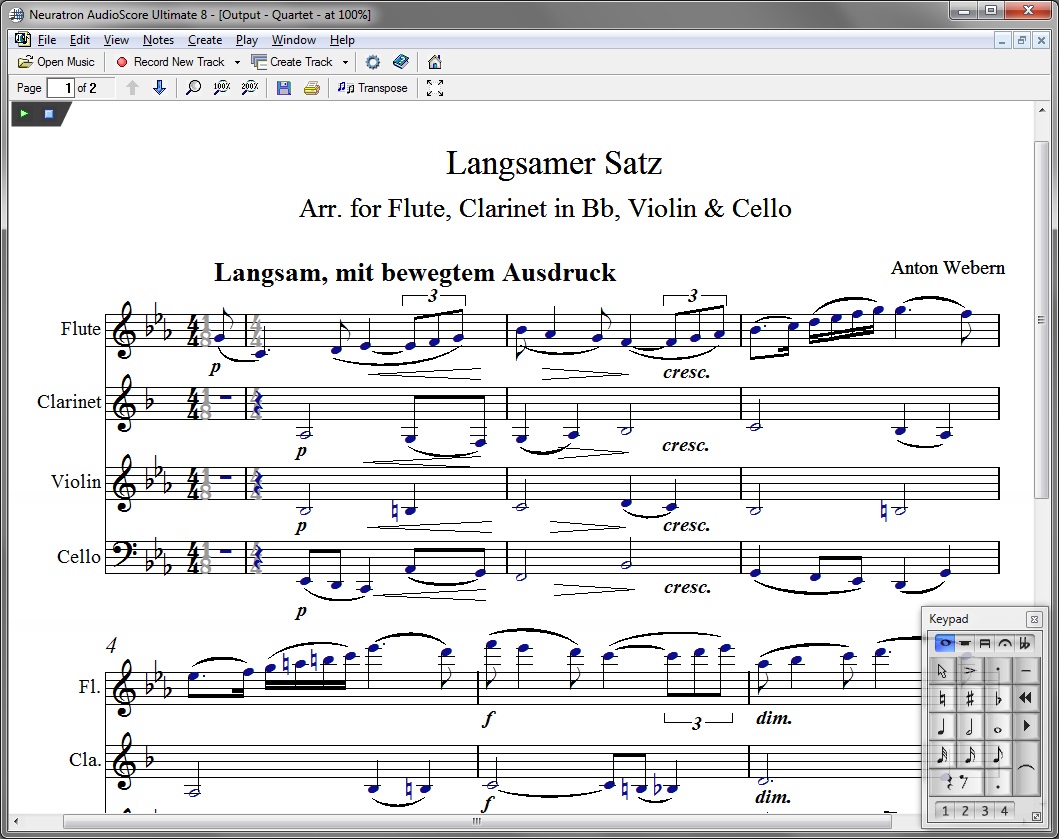
Task: Select 32nd note value on Keypad
Action: coord(943,755)
